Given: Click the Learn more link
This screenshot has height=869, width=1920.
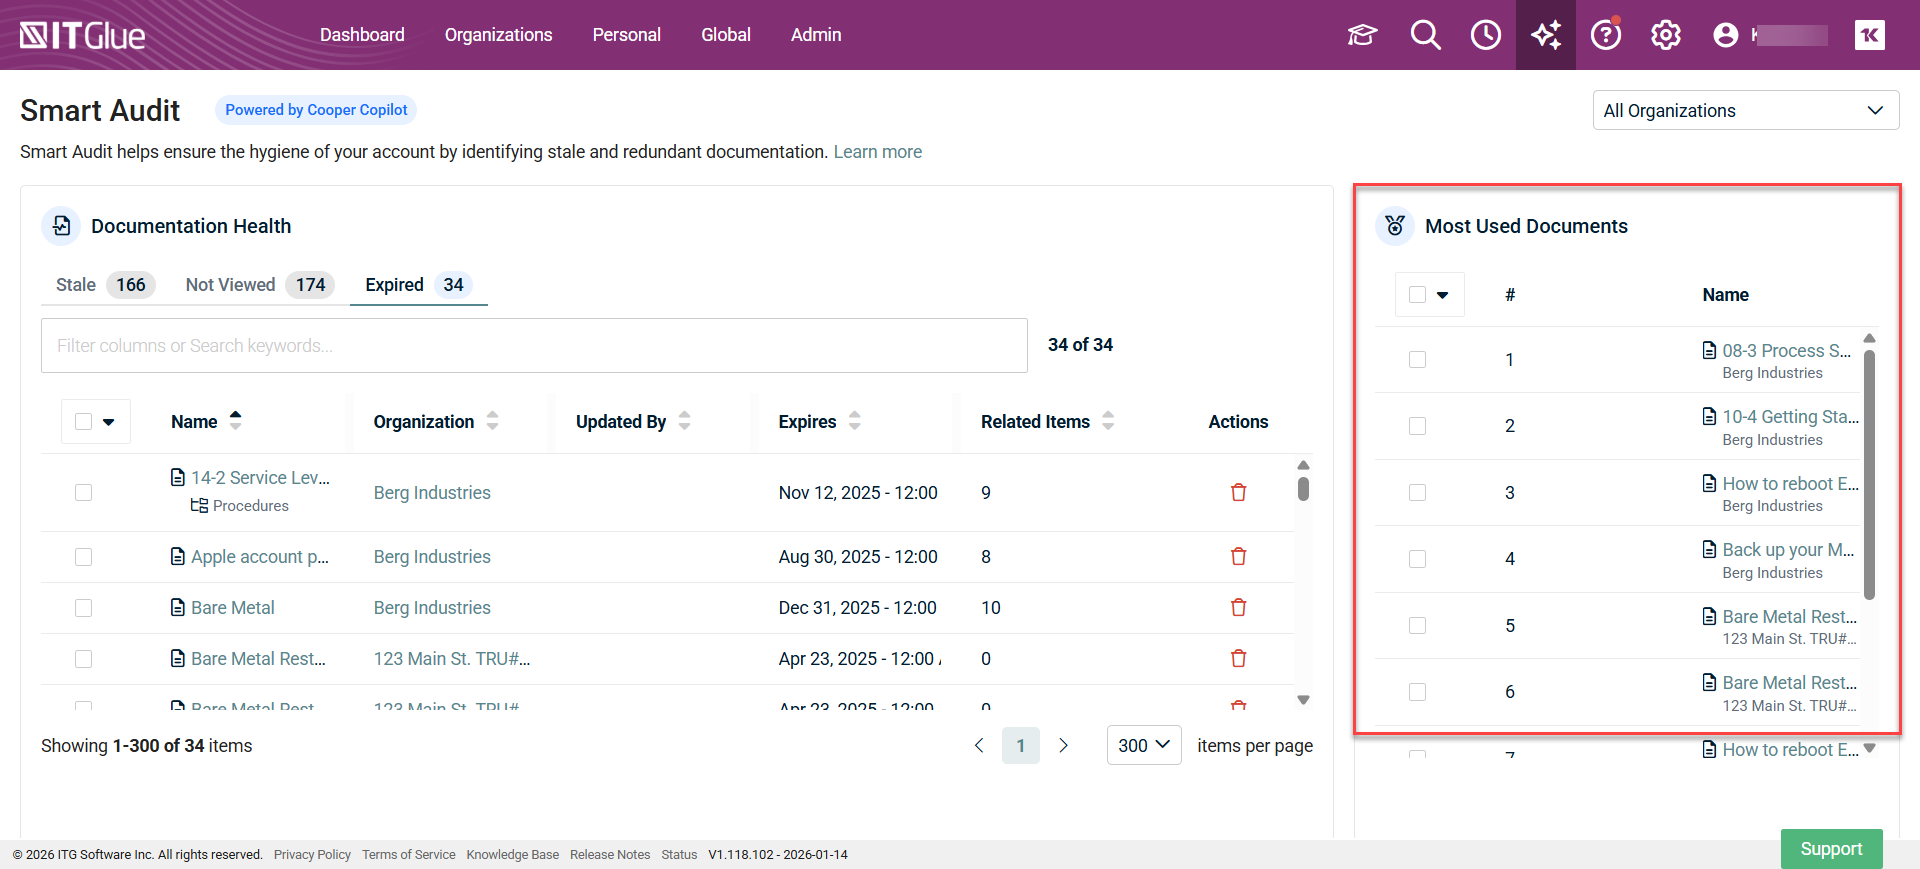Looking at the screenshot, I should pos(877,152).
